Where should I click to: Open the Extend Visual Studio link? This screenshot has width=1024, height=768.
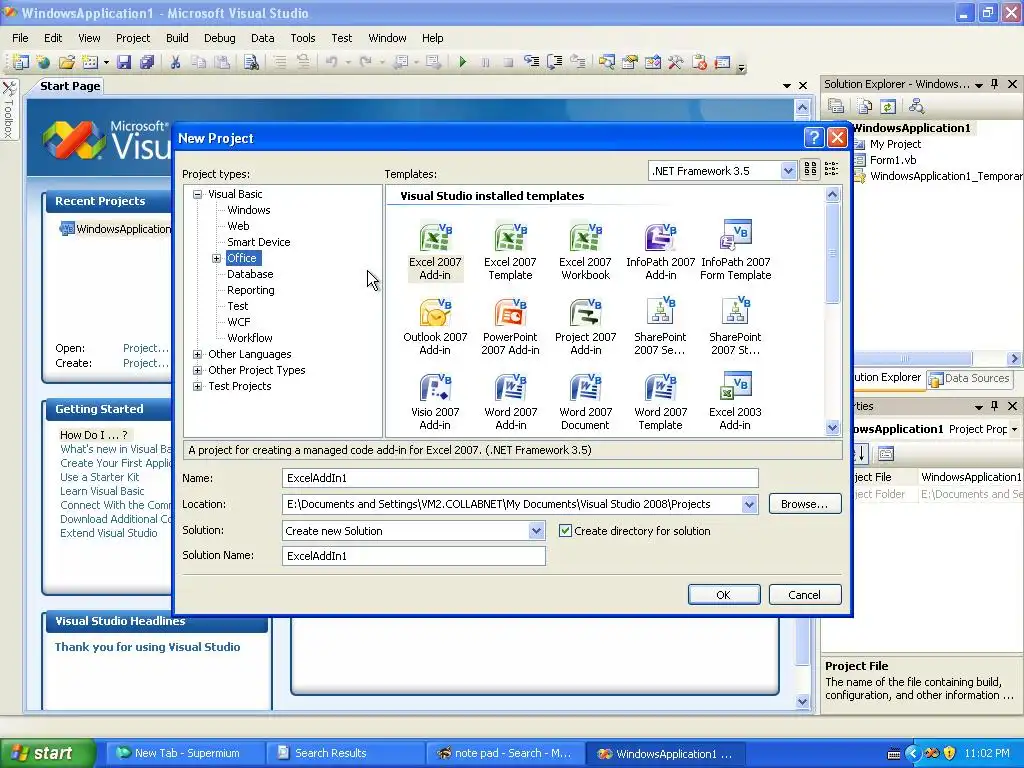click(x=109, y=533)
